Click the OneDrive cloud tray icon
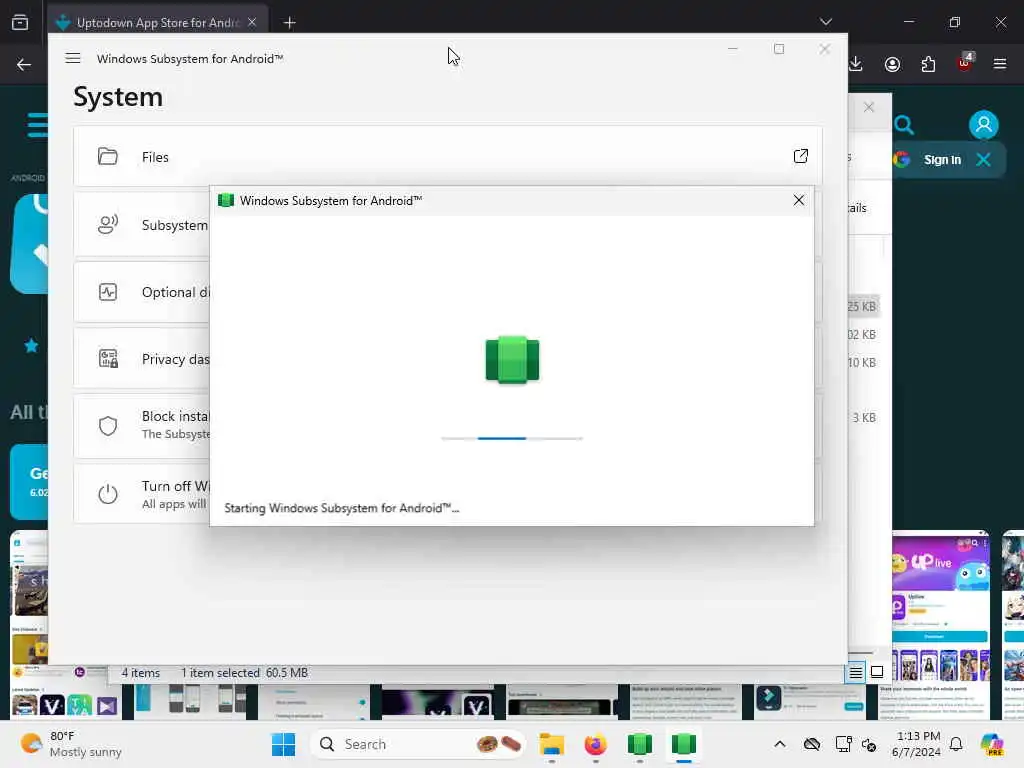The image size is (1024, 768). (x=812, y=744)
